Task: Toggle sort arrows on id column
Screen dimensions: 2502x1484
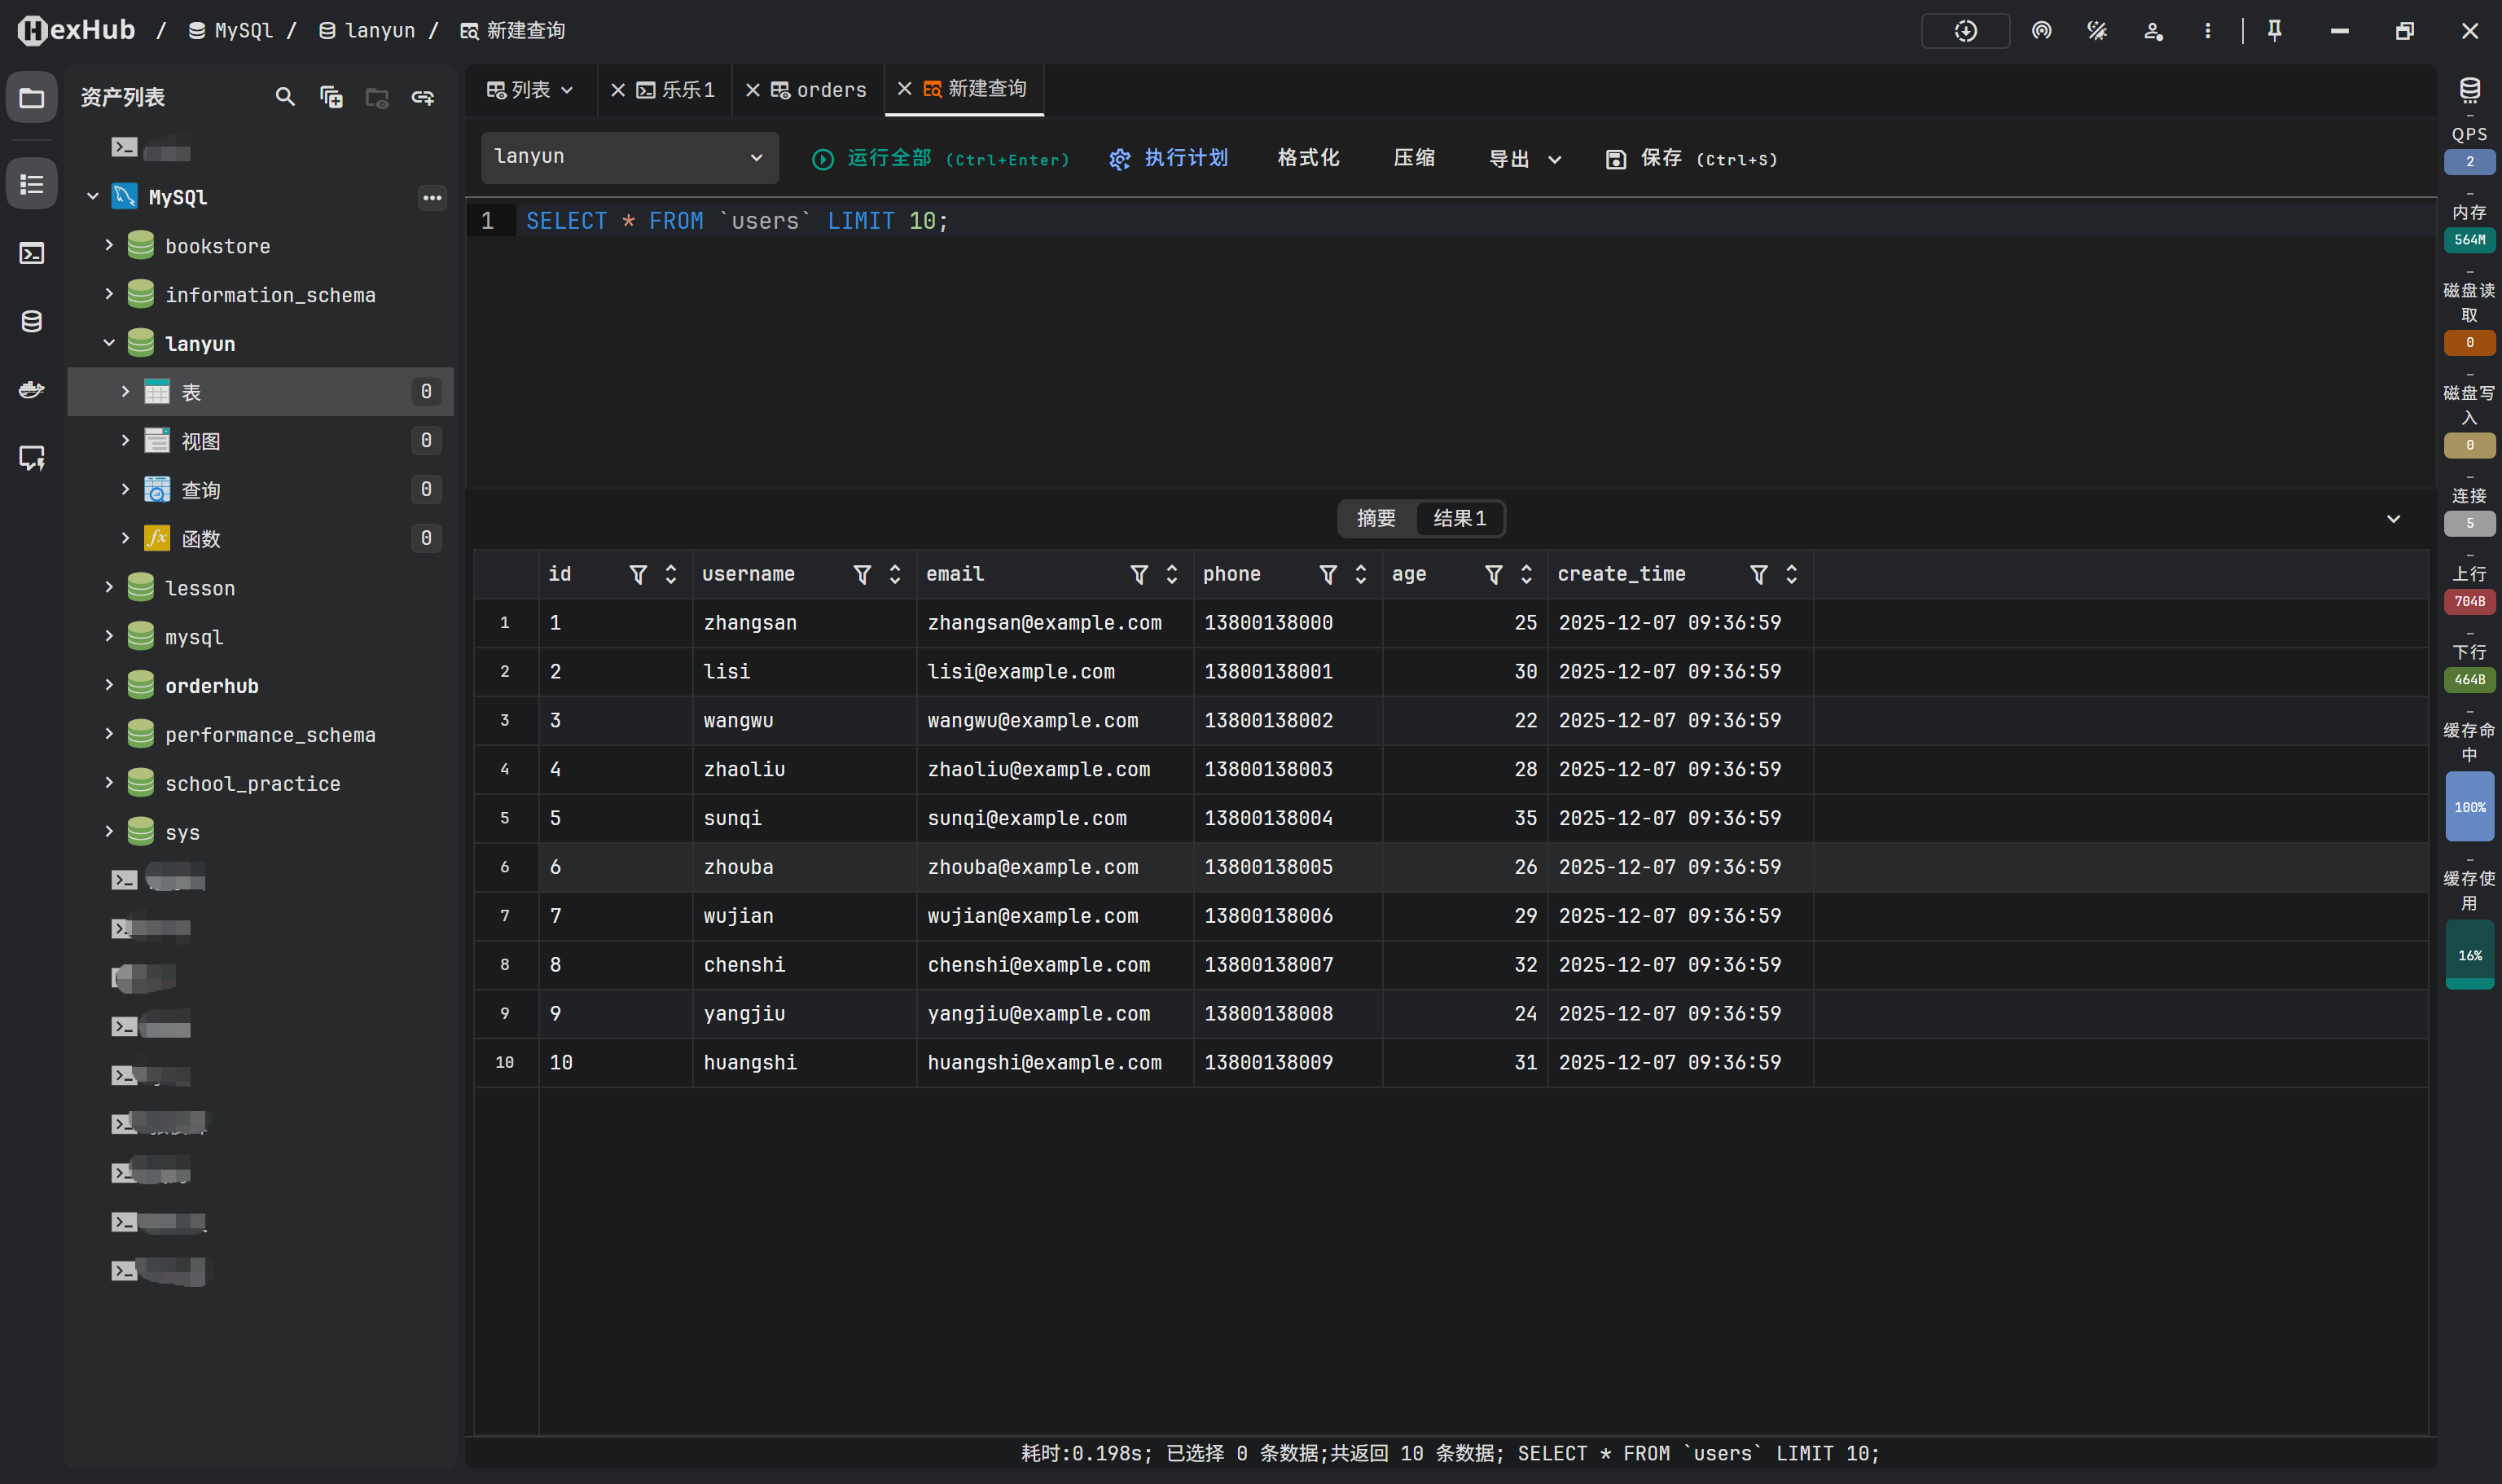Action: coord(671,574)
